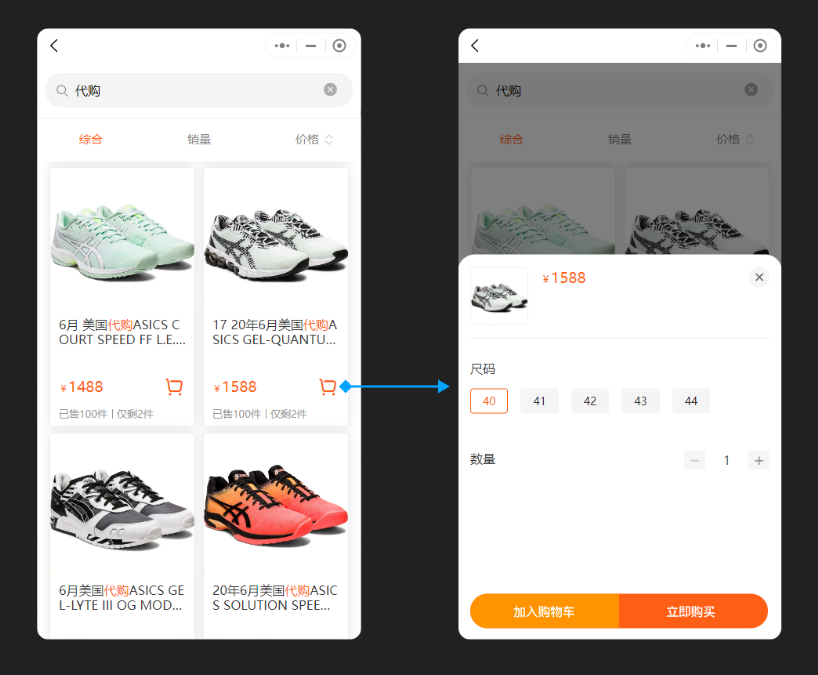Tap the cart icon beside ¥1588

pyautogui.click(x=328, y=387)
